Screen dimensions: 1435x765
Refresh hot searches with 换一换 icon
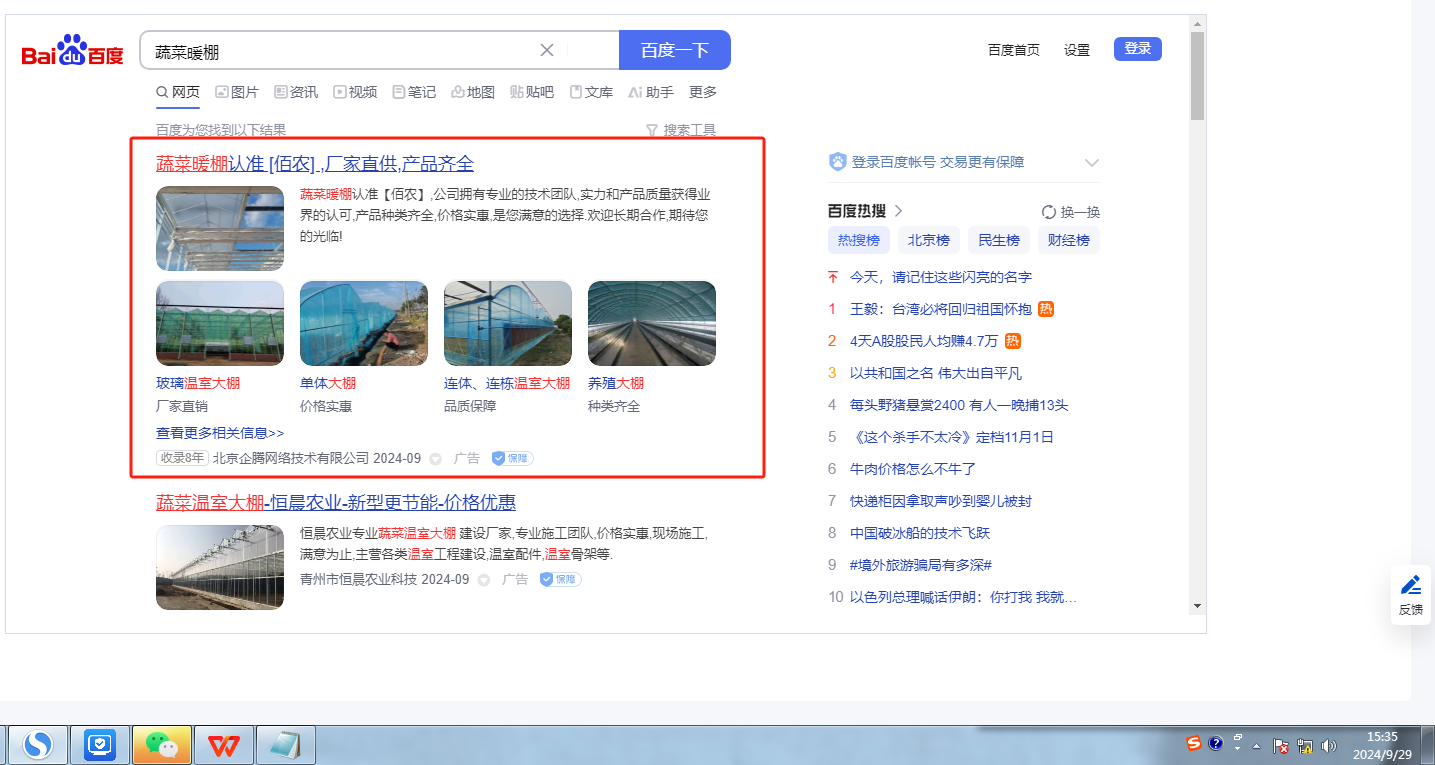click(x=1049, y=212)
